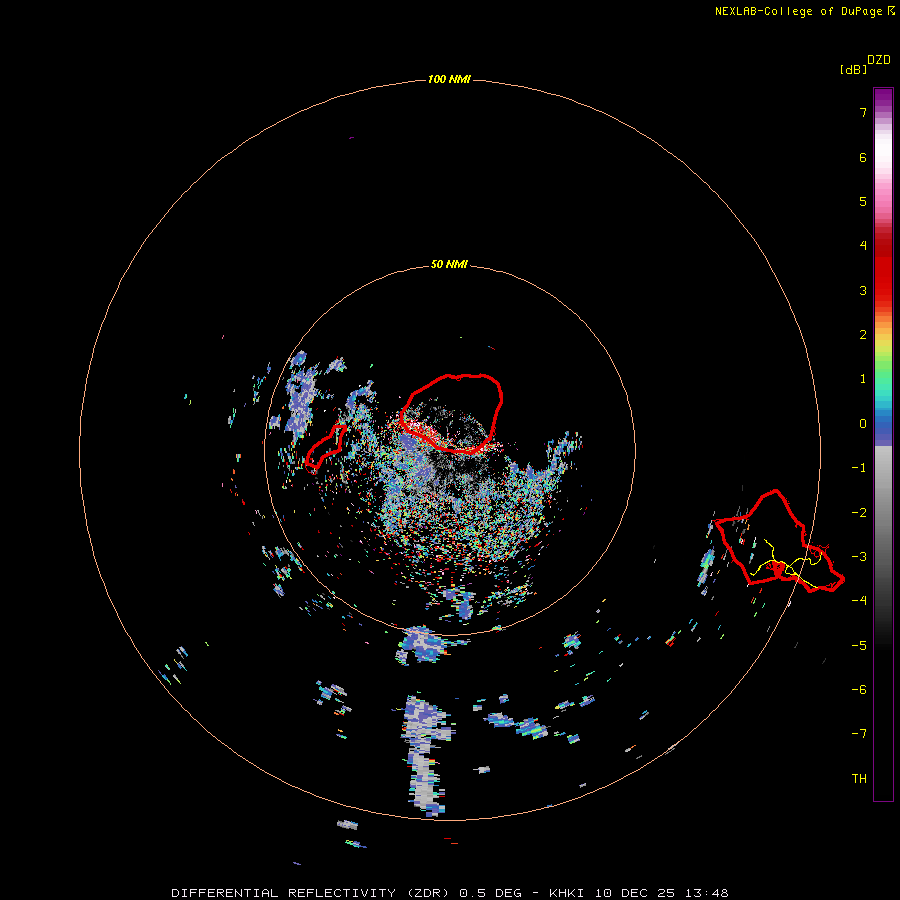
Task: Click the 6 value on the color scale
Action: [863, 157]
